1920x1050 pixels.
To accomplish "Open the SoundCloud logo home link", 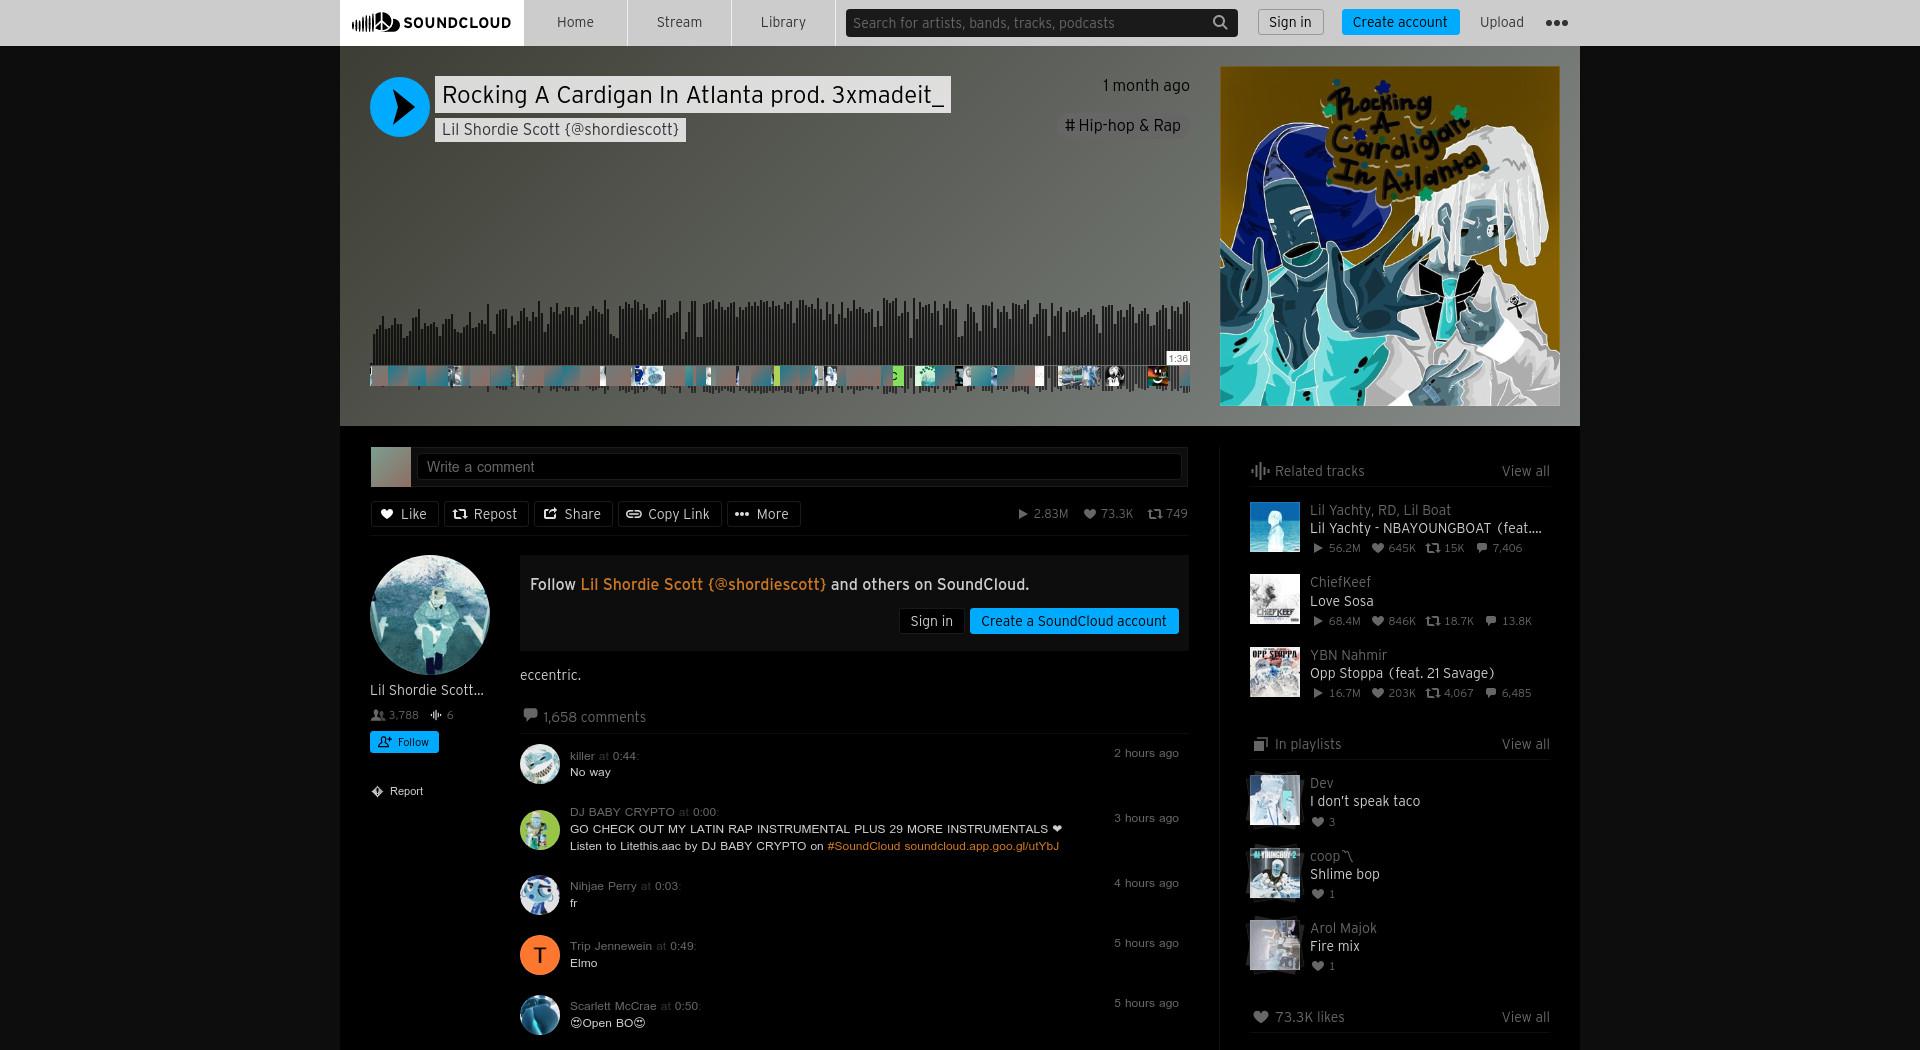I will click(x=432, y=23).
